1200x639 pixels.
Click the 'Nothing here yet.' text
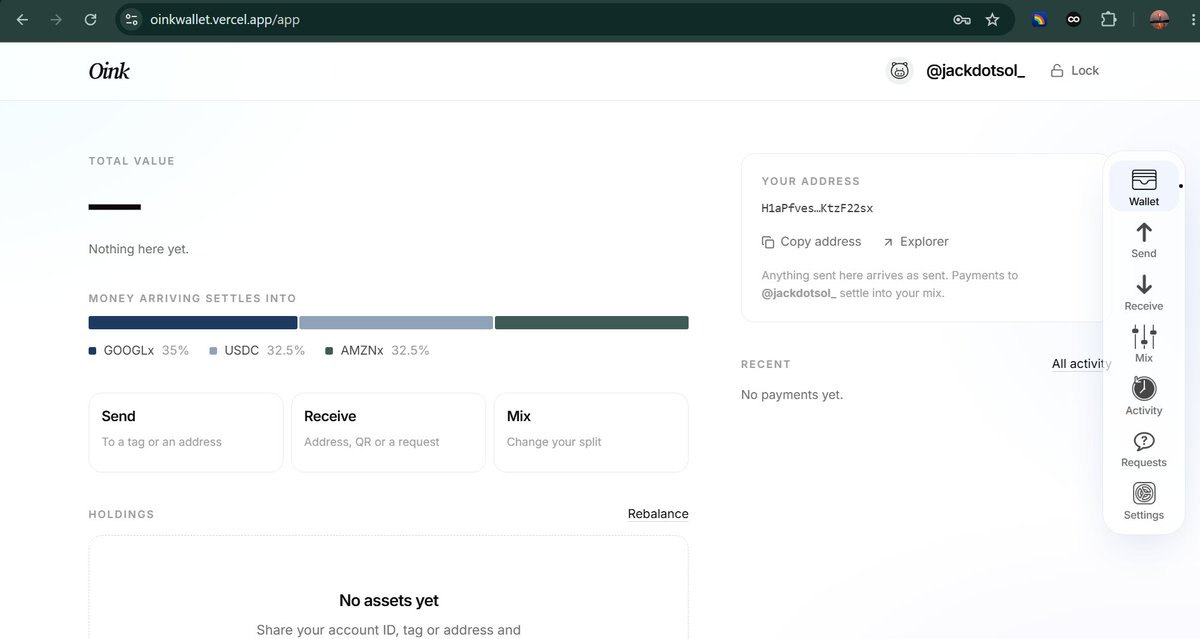click(x=138, y=249)
